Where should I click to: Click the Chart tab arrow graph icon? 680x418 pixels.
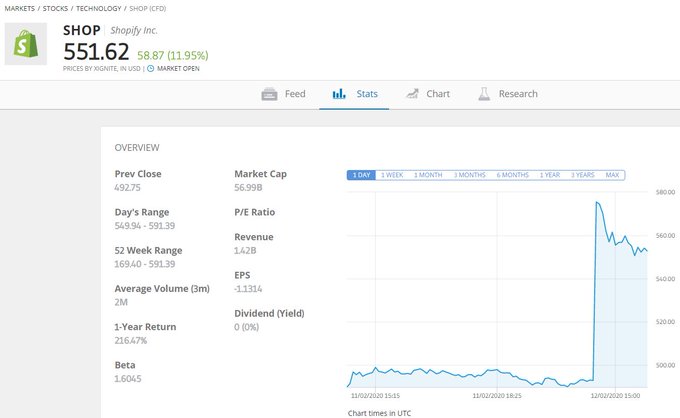412,94
